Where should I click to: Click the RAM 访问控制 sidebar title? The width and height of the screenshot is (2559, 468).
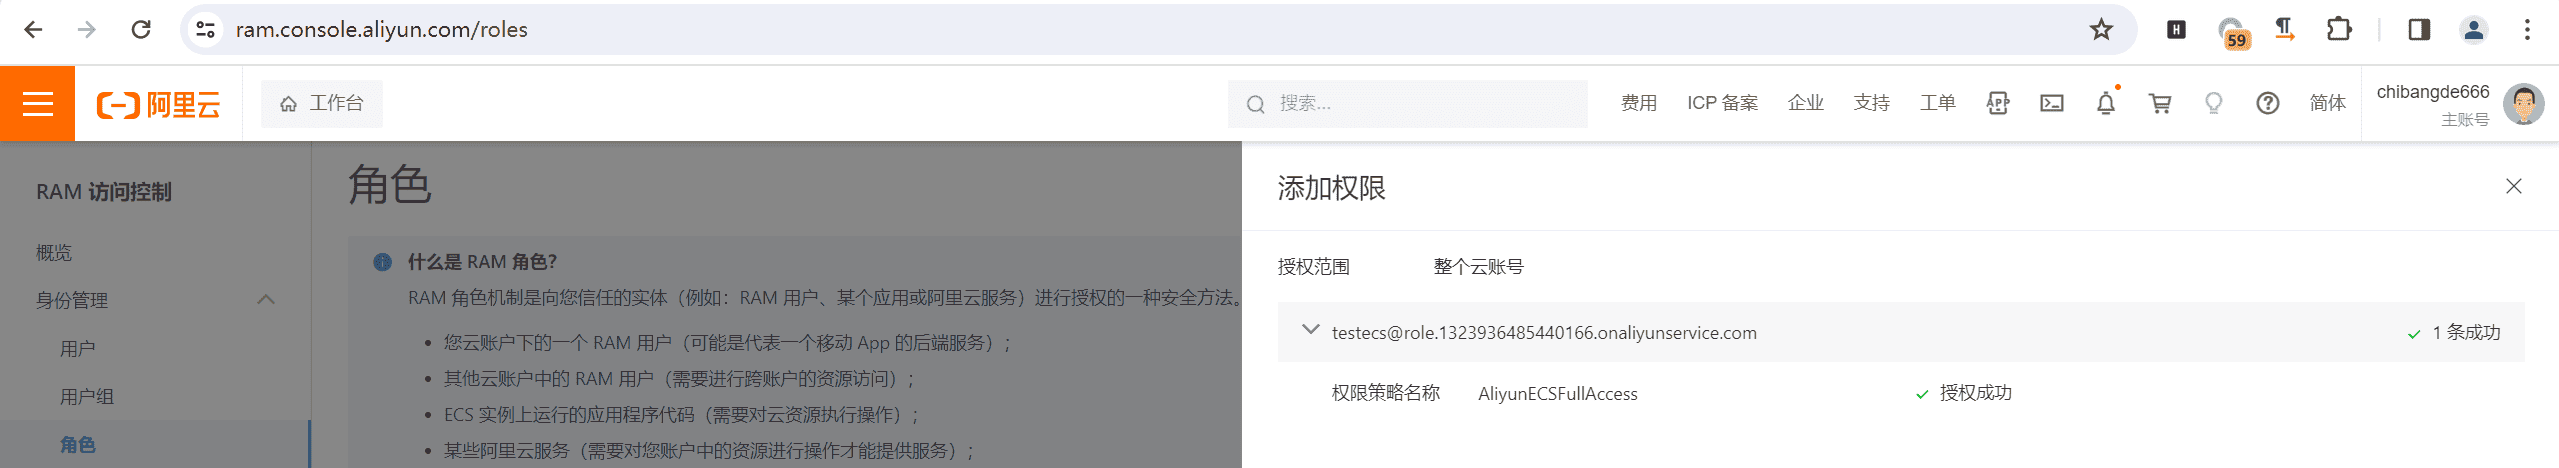point(104,192)
